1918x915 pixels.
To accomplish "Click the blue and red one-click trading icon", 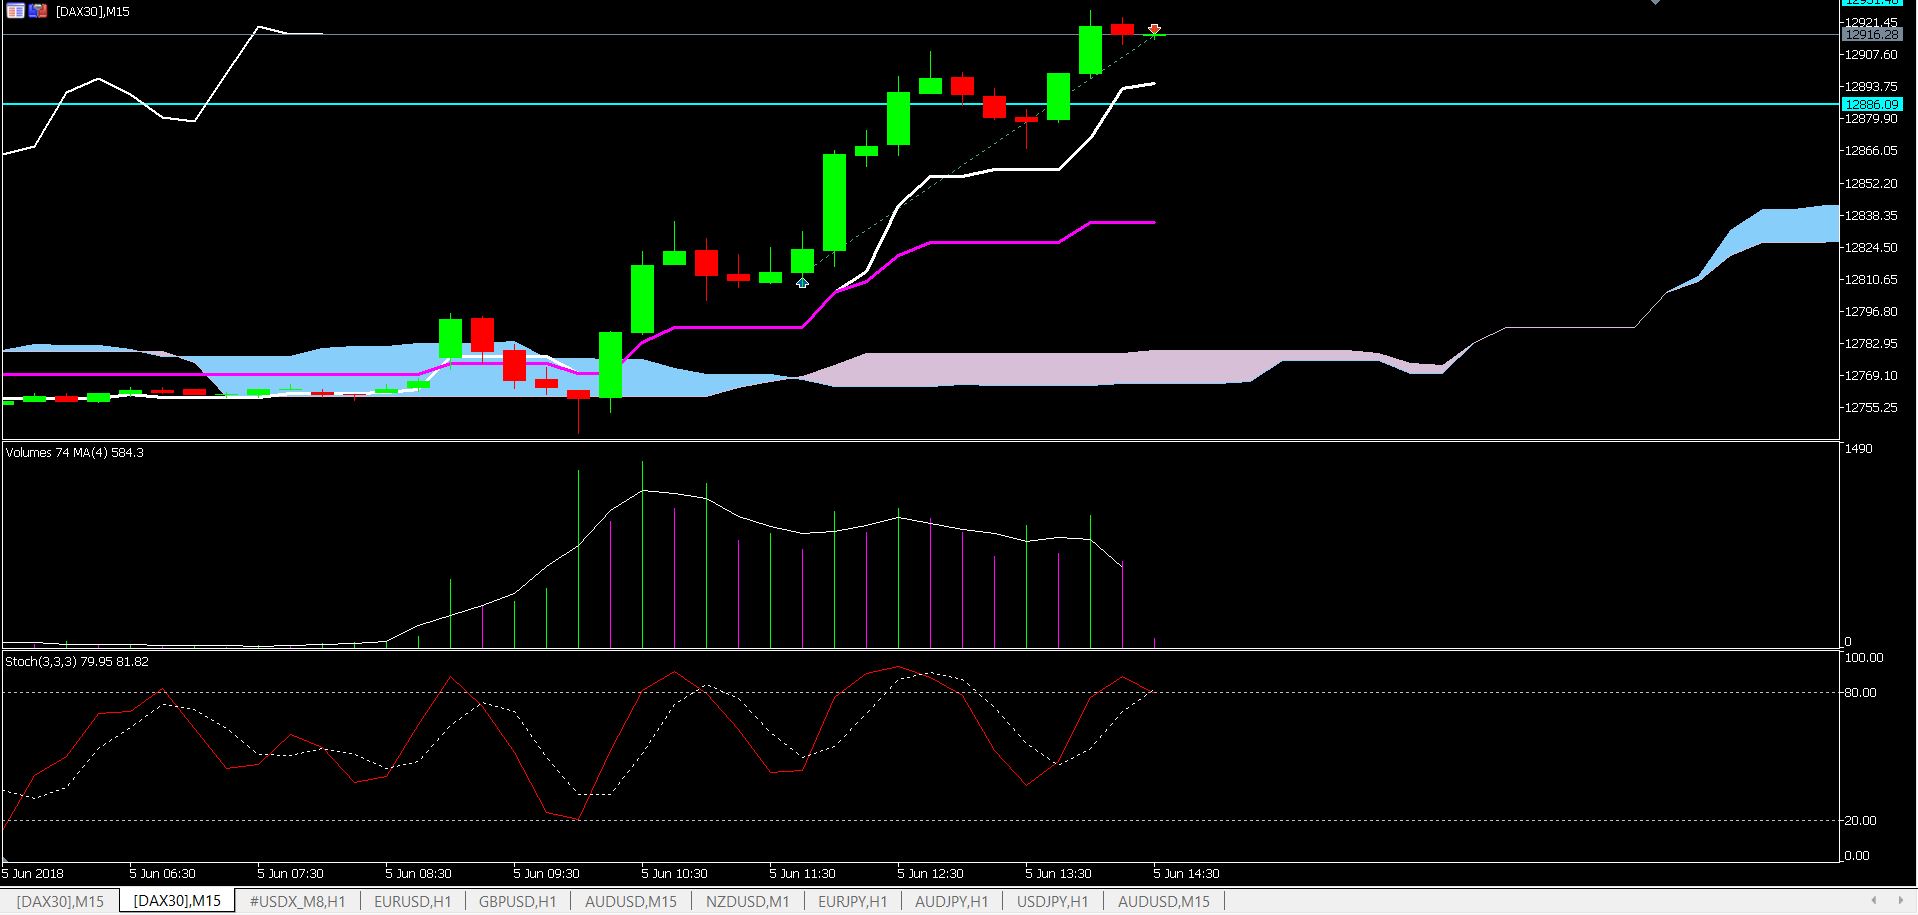I will click(x=38, y=11).
